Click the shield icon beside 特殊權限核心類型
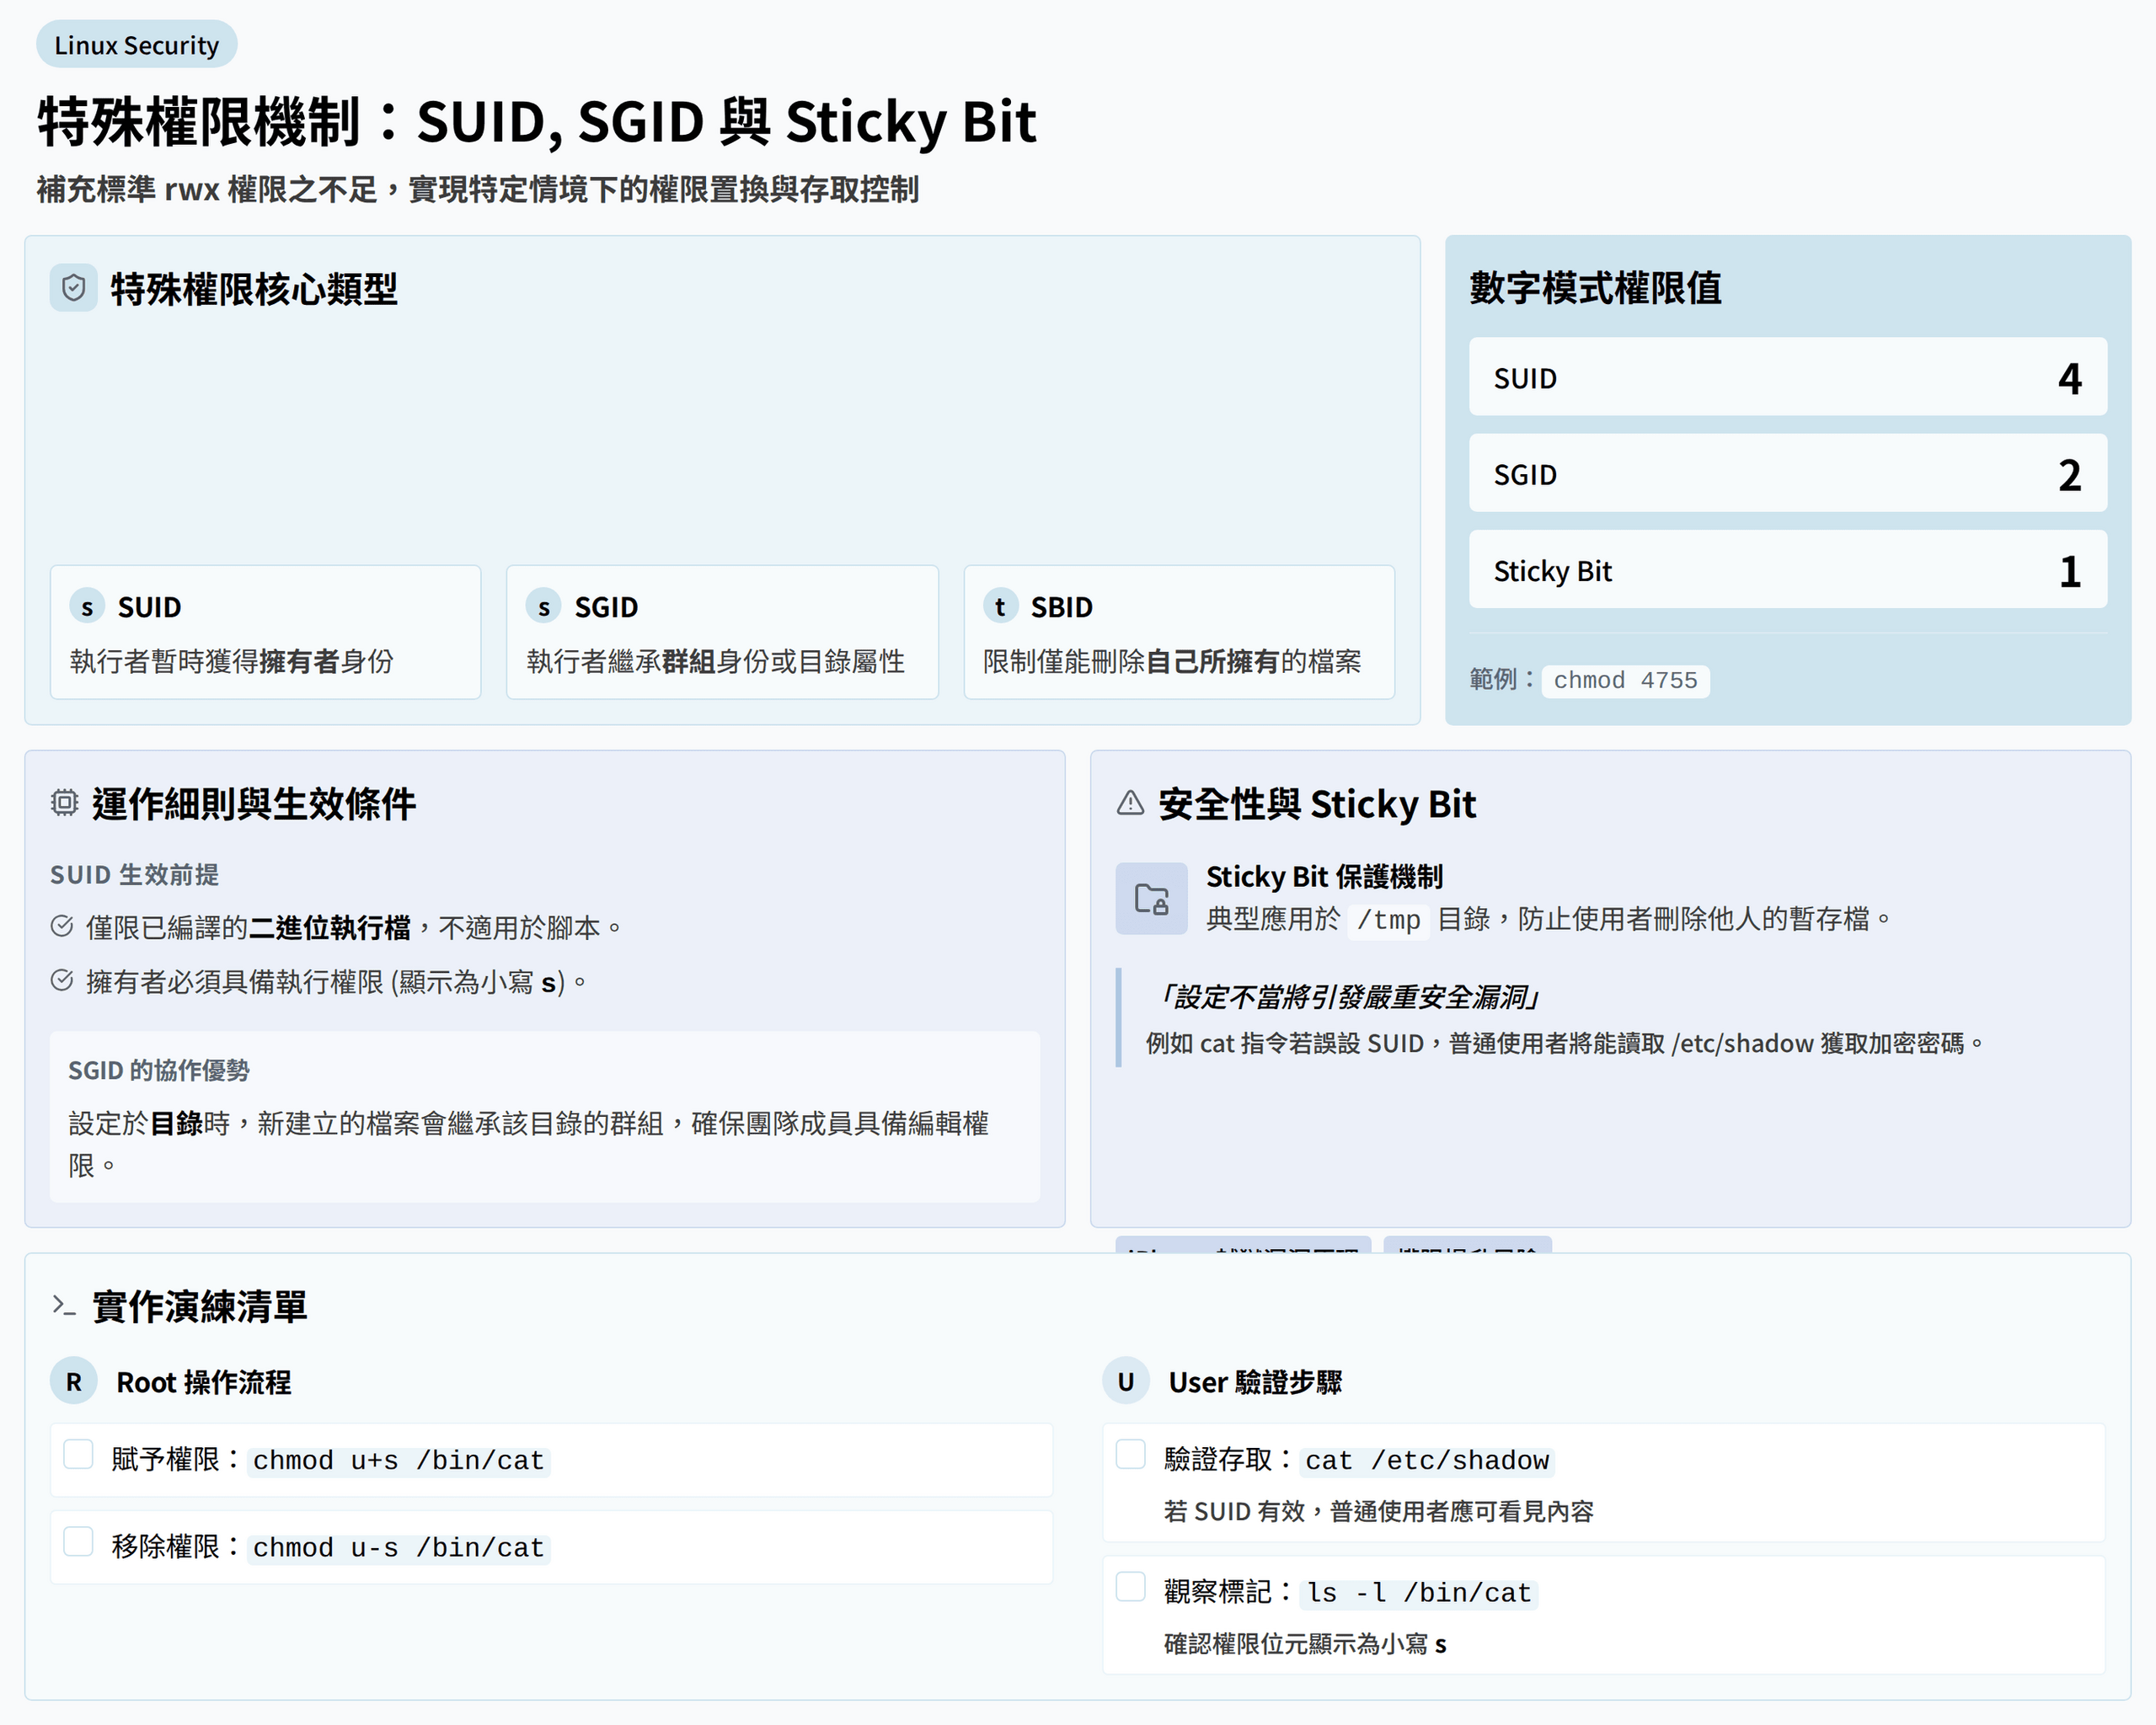Viewport: 2156px width, 1725px height. pos(73,288)
